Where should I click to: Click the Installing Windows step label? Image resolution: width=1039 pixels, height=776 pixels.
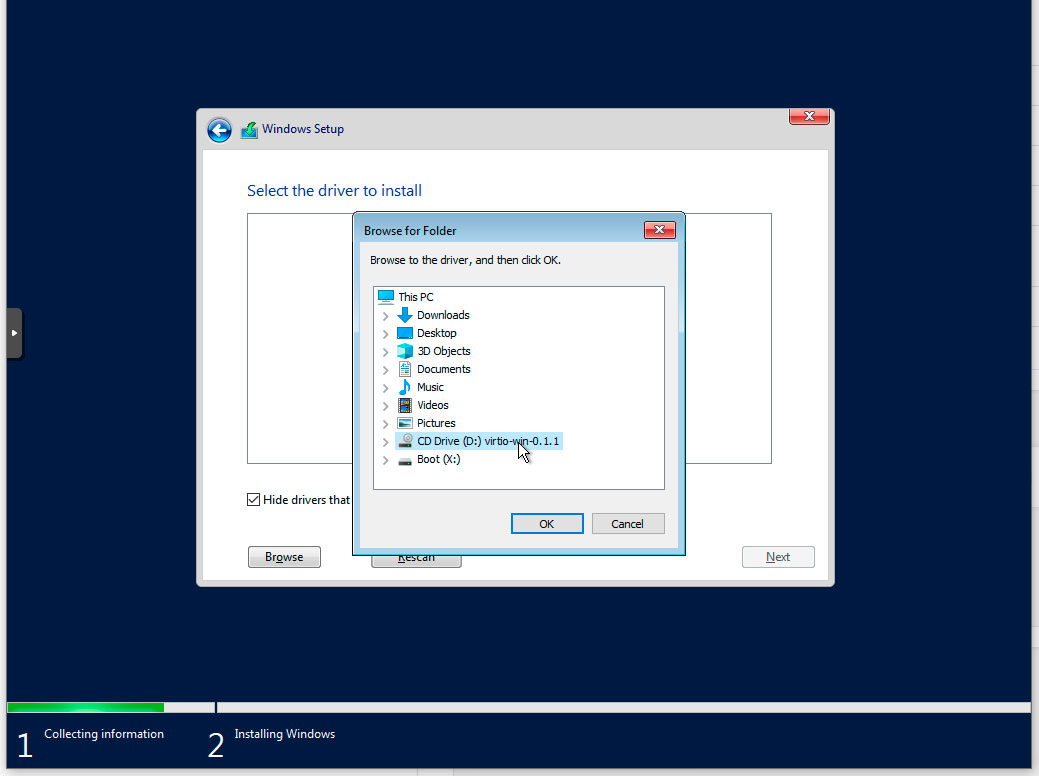284,733
